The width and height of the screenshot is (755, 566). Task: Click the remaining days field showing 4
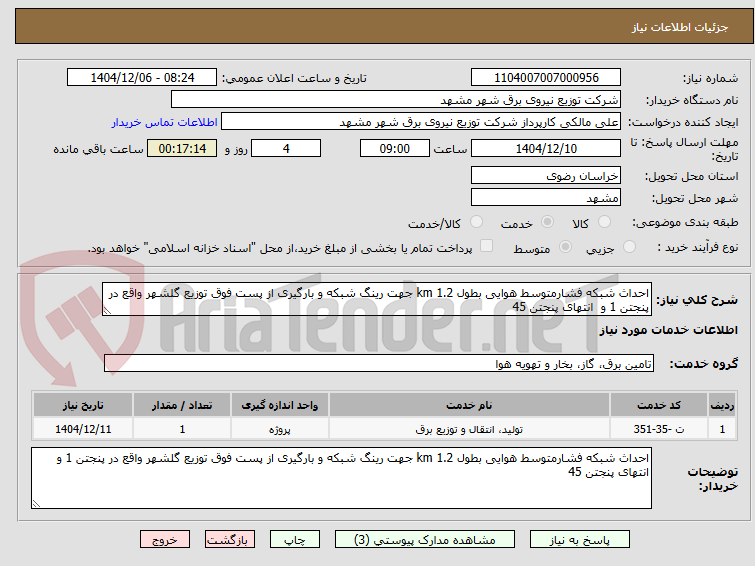286,148
